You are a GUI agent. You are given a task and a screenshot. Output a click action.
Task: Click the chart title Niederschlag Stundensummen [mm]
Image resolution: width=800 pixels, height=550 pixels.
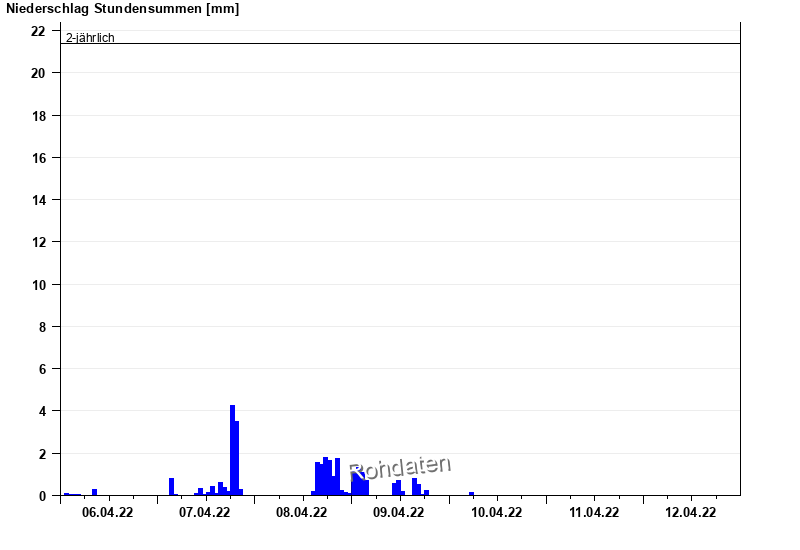point(123,9)
